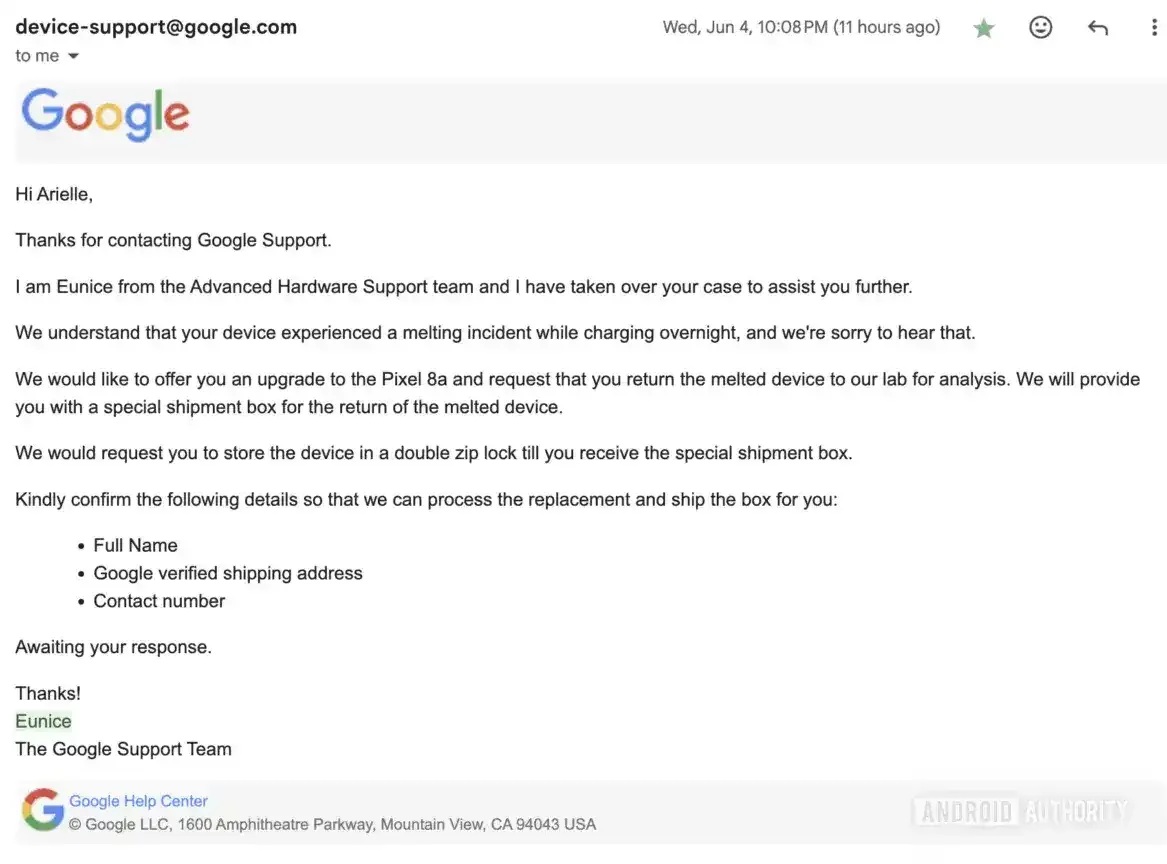Image resolution: width=1167 pixels, height=864 pixels.
Task: Click the Android Authority watermark
Action: [1022, 810]
